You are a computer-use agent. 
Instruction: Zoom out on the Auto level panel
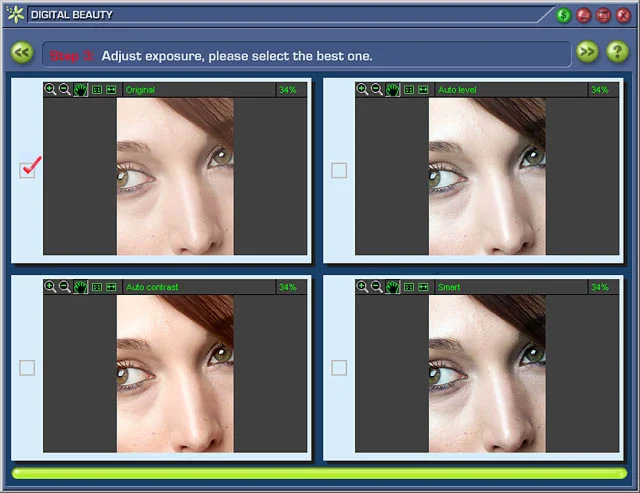click(377, 89)
